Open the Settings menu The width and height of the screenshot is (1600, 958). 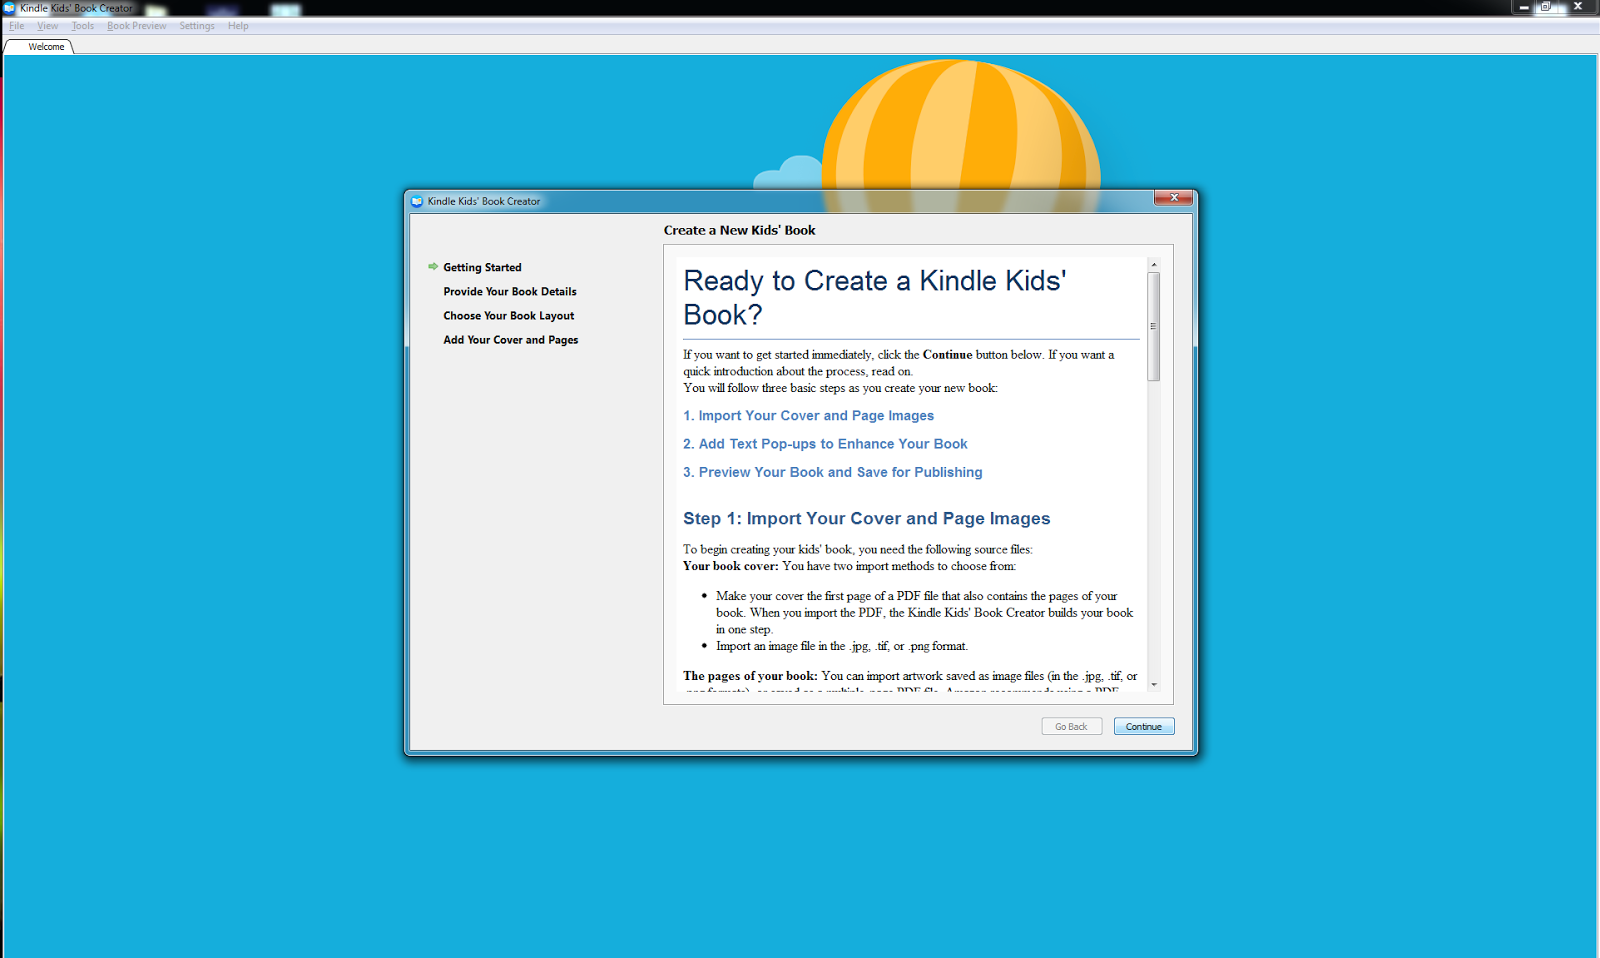(x=196, y=26)
